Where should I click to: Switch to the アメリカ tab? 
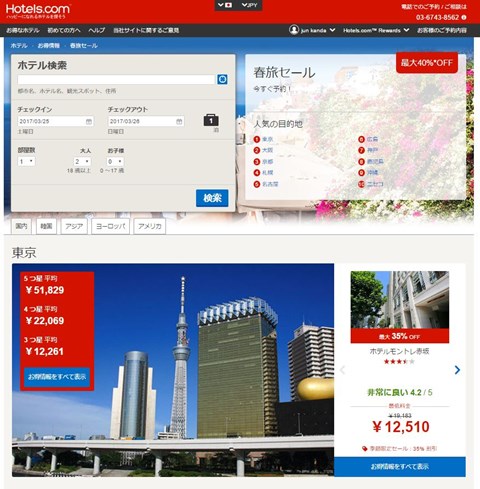(150, 226)
